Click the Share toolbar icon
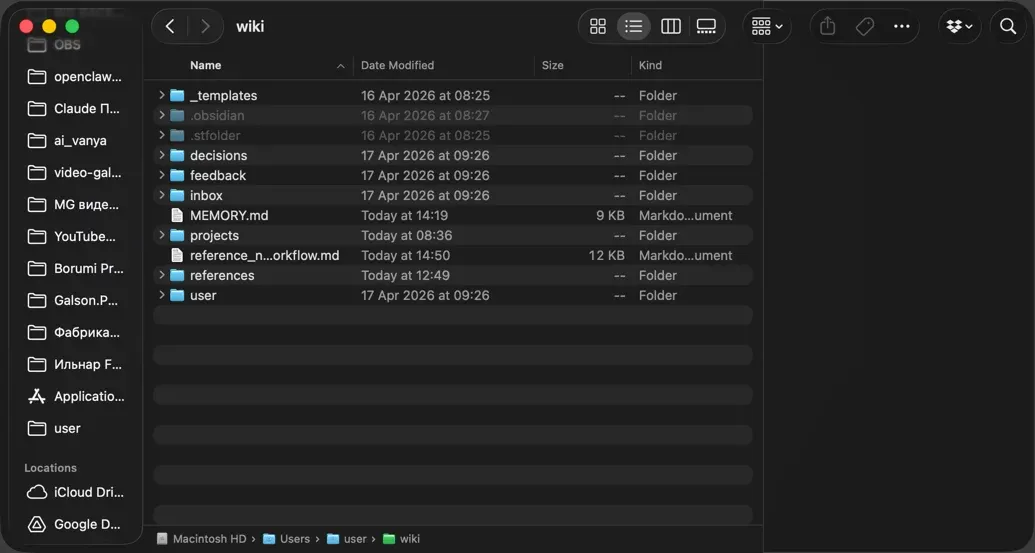Screen dimensions: 1035x553 pyautogui.click(x=827, y=27)
